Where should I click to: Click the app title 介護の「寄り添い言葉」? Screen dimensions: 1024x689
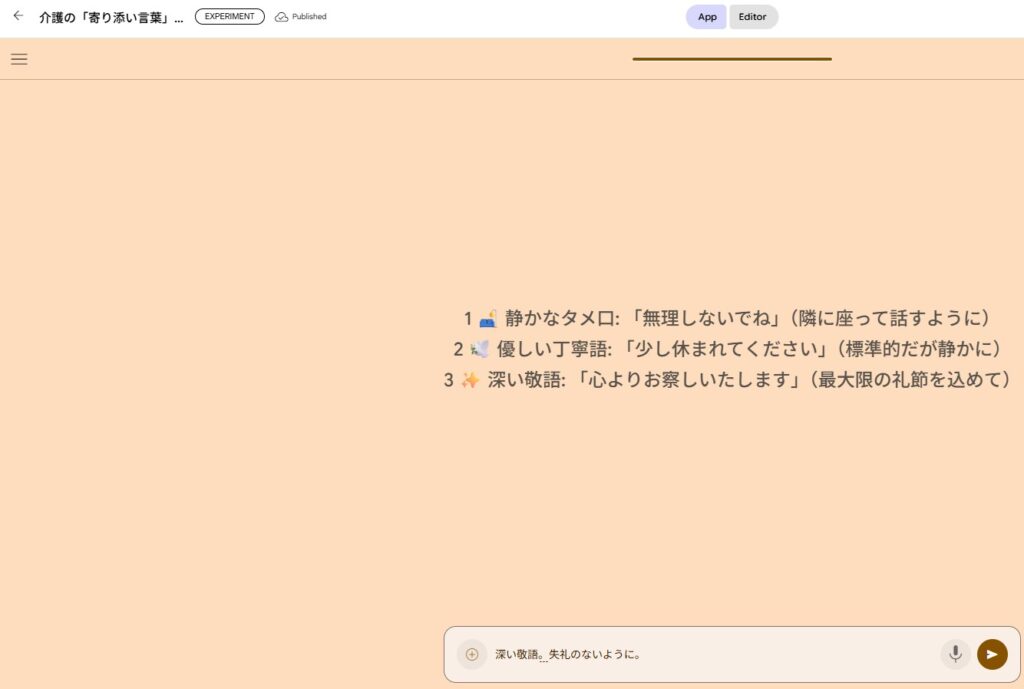pyautogui.click(x=111, y=17)
